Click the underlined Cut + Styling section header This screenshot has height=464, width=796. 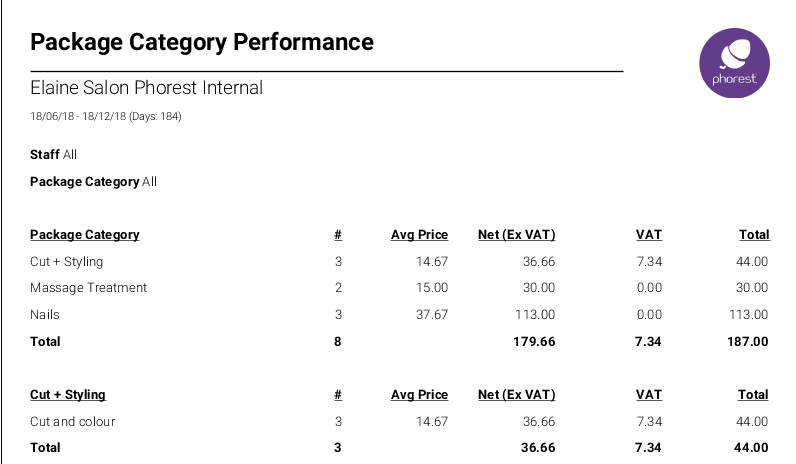pyautogui.click(x=68, y=395)
